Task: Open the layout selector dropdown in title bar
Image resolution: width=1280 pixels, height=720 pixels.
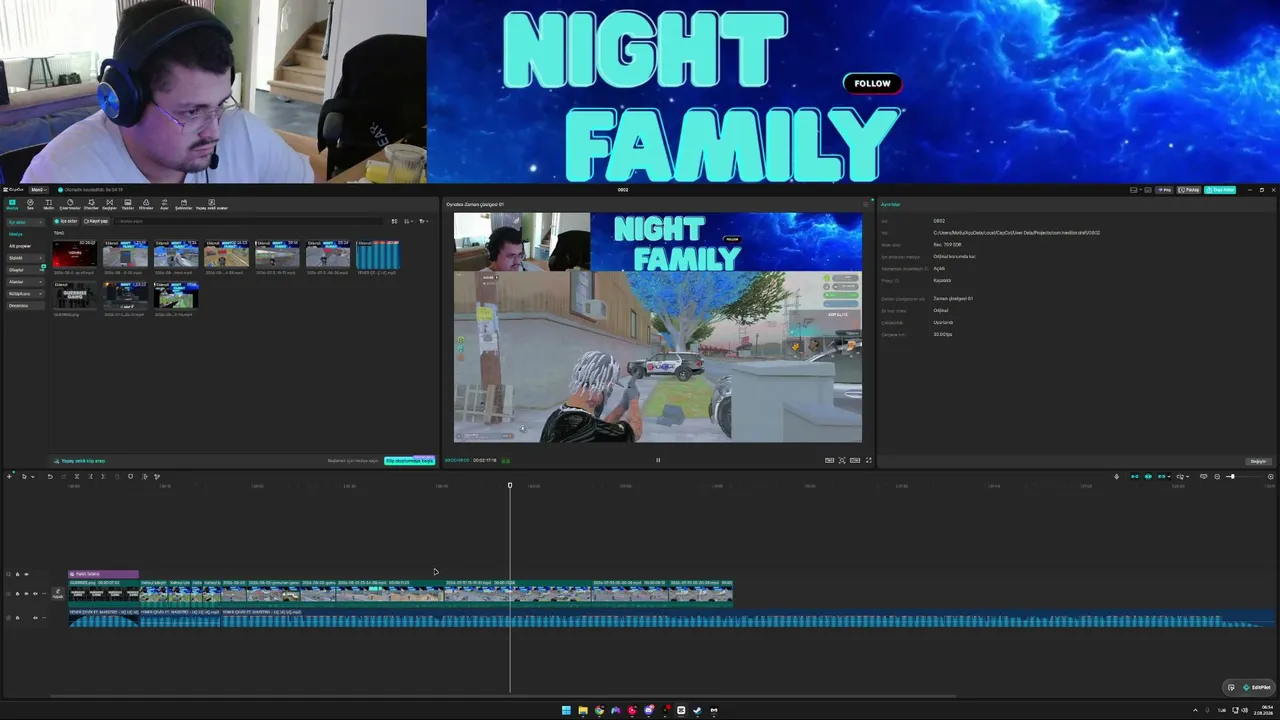Action: [1136, 189]
